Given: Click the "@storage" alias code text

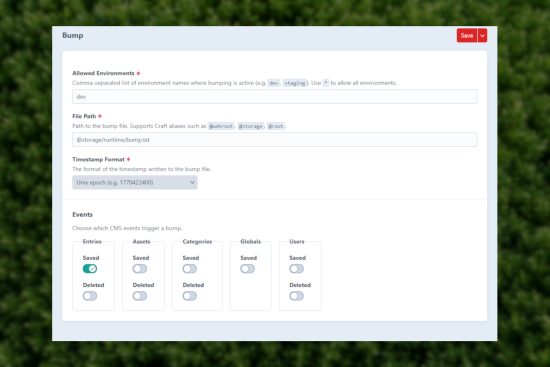Looking at the screenshot, I should (x=250, y=126).
